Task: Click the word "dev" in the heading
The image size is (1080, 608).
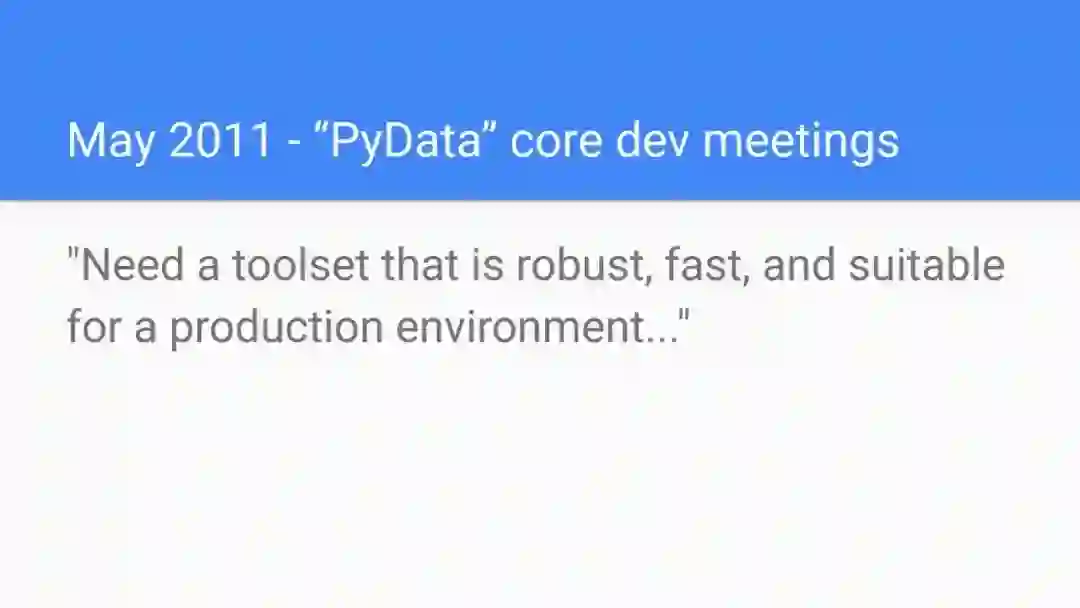Action: [653, 142]
